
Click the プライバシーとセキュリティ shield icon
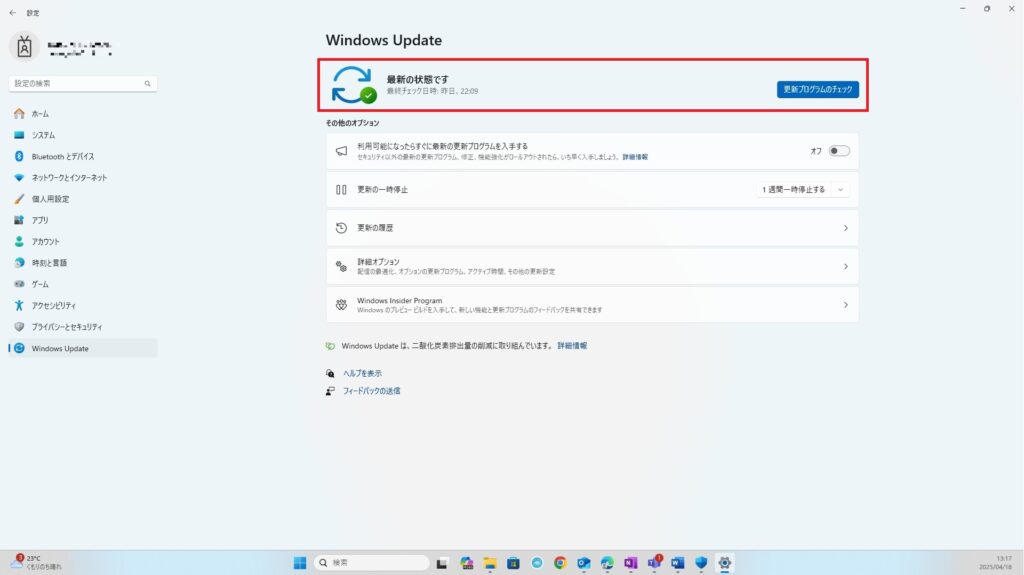(x=19, y=327)
